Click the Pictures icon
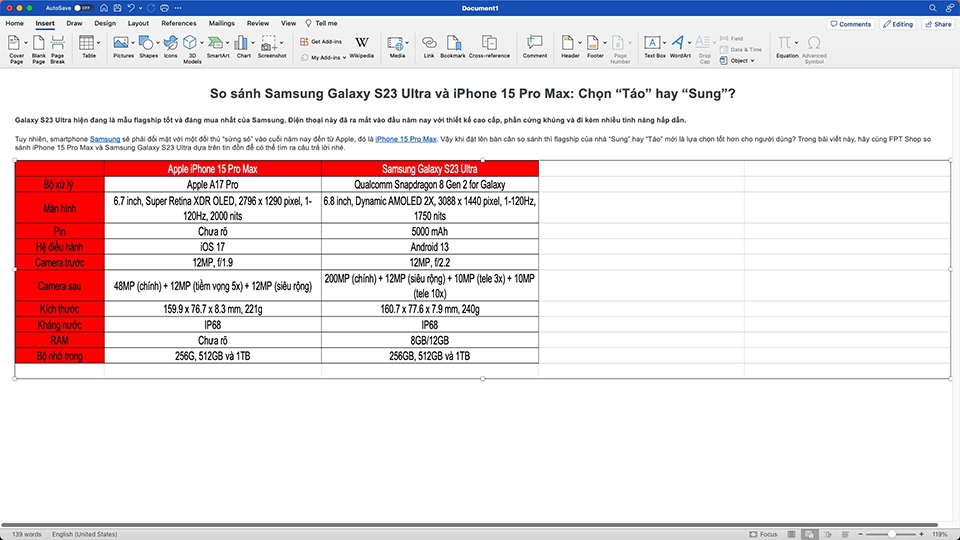Viewport: 960px width, 540px height. (121, 43)
